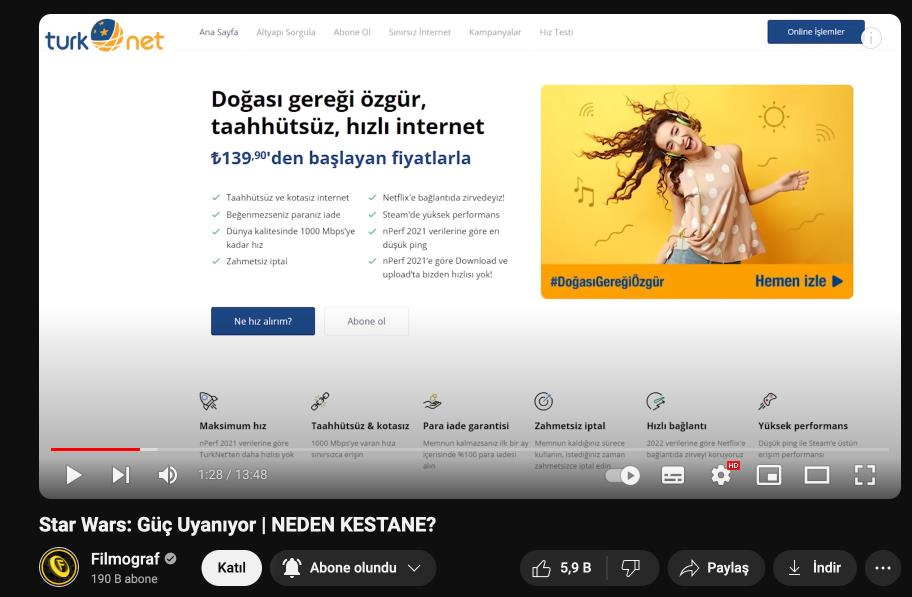Click the Hızlı bağlantı icon
Viewport: 912px width, 597px height.
point(656,401)
